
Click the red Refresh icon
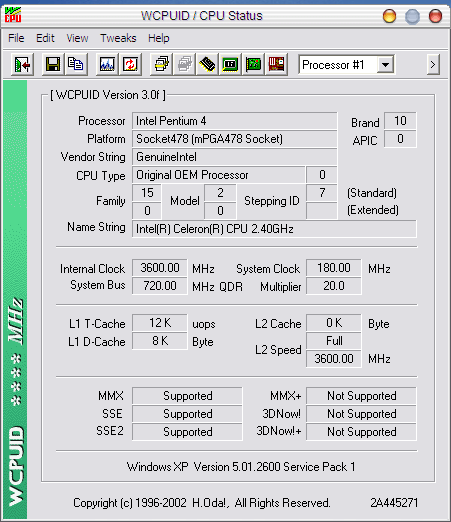tap(130, 64)
